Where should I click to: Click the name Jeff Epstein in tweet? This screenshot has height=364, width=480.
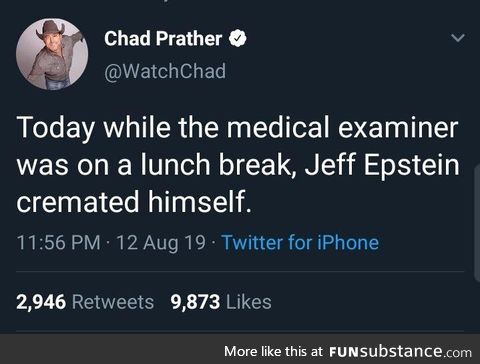click(382, 165)
